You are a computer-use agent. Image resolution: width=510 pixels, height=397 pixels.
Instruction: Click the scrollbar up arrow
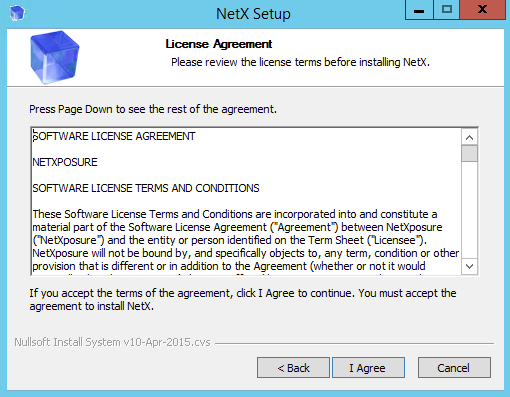tap(470, 137)
